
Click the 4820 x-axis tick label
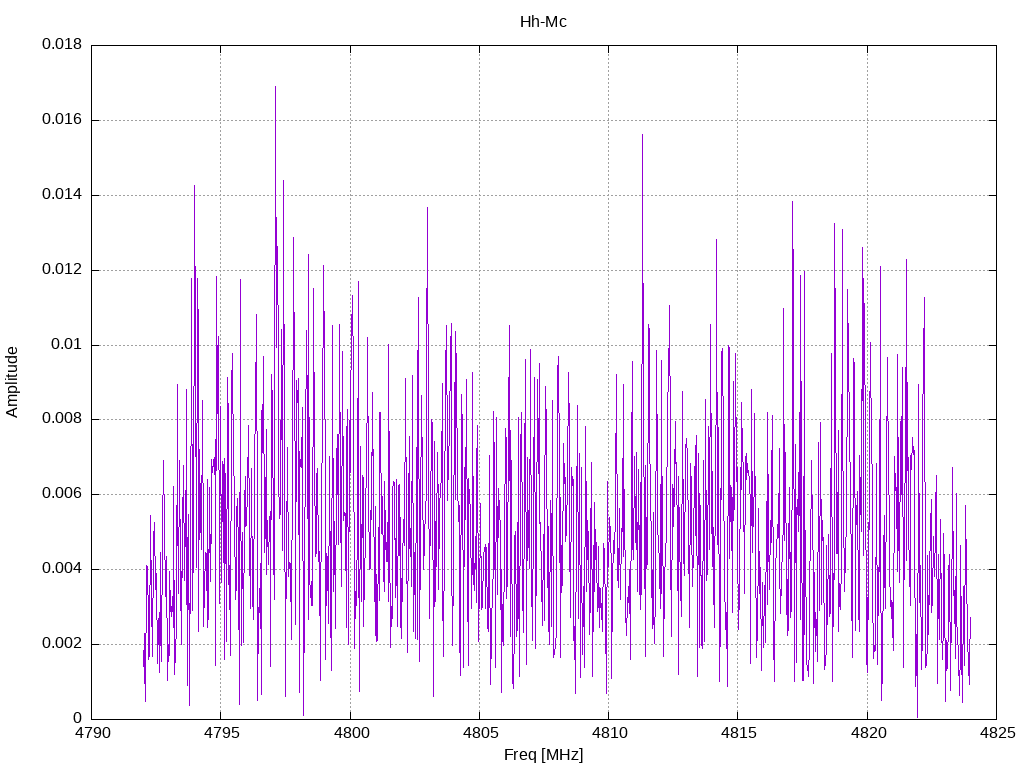click(x=868, y=733)
